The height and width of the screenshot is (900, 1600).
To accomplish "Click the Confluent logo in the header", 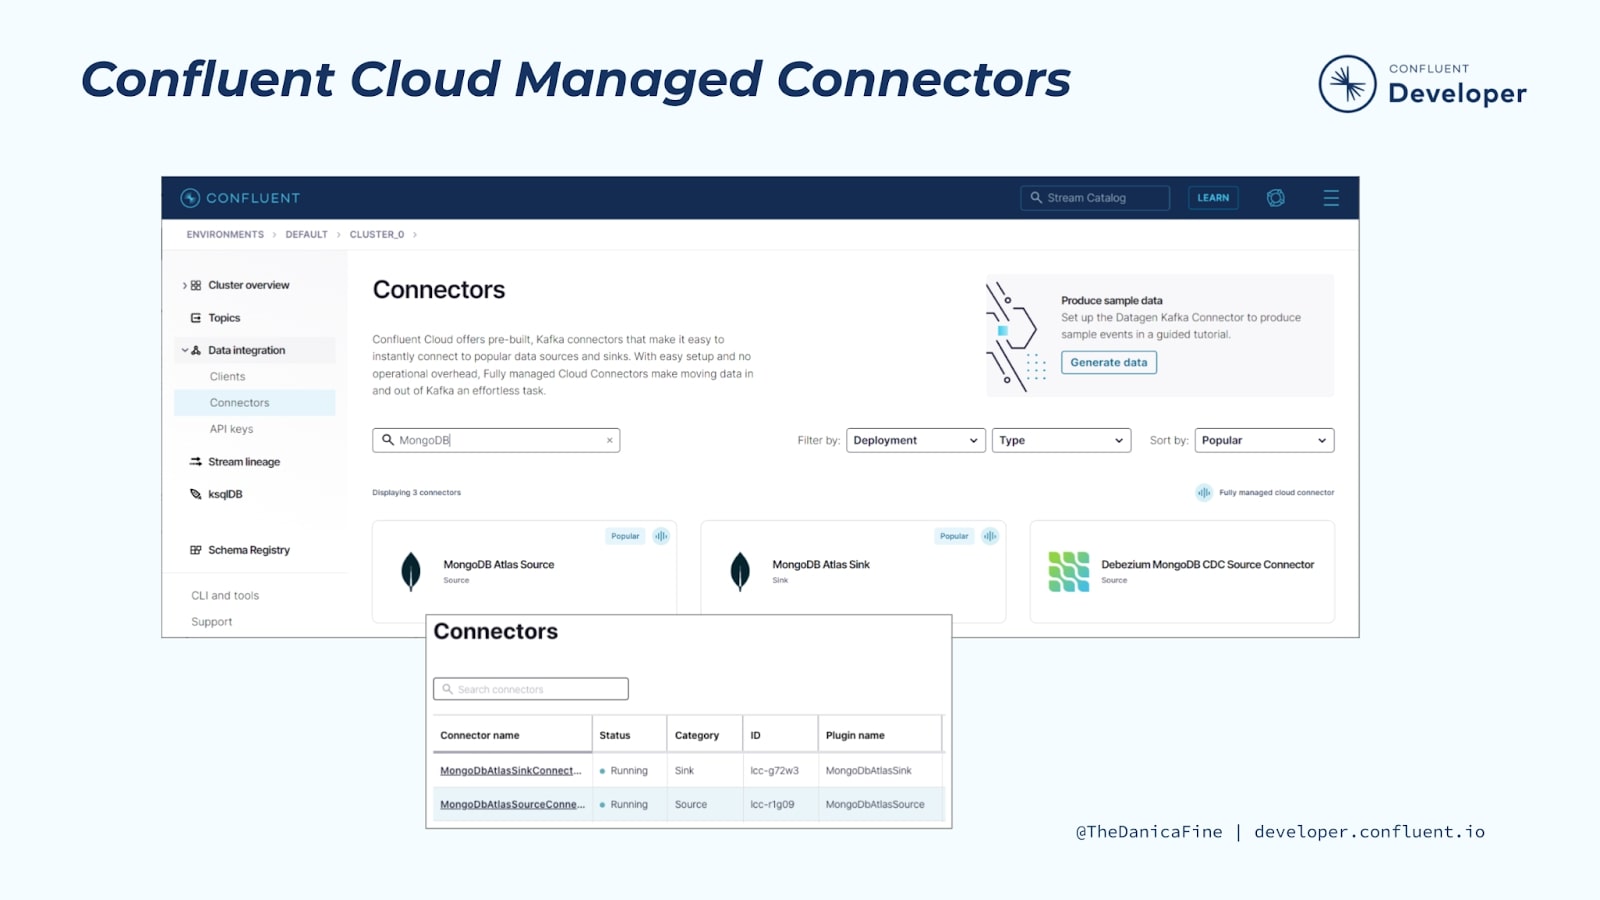I will pyautogui.click(x=240, y=198).
